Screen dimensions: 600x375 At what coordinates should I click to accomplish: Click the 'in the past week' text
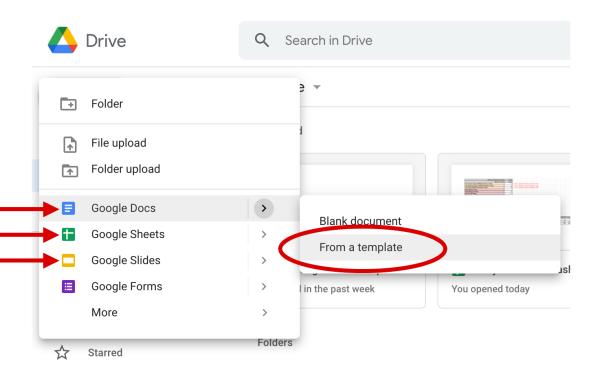(x=339, y=289)
